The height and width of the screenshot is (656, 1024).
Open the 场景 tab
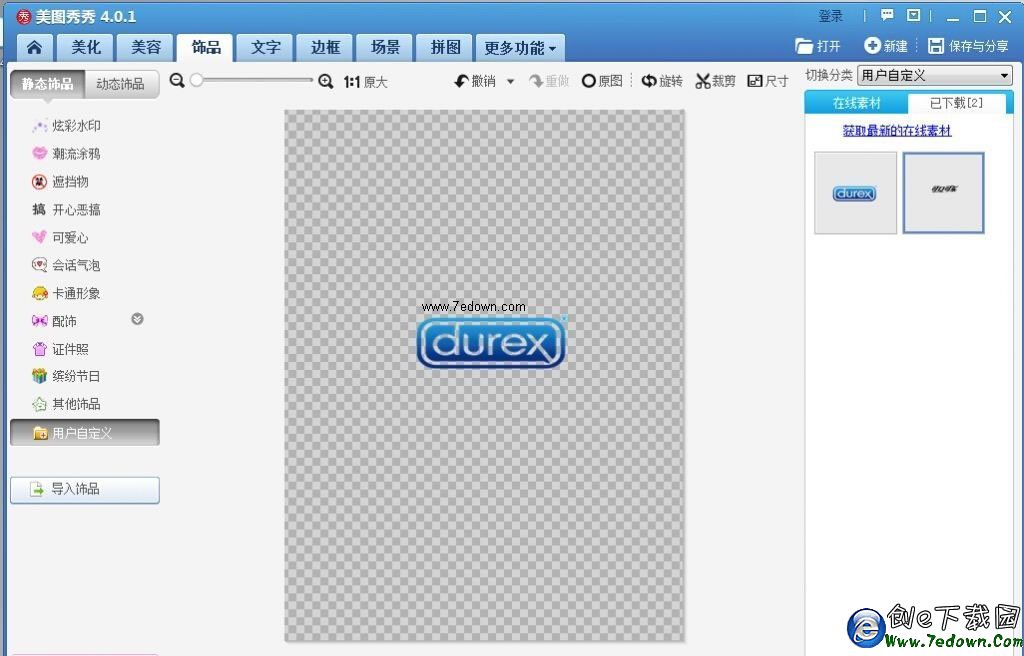coord(385,48)
